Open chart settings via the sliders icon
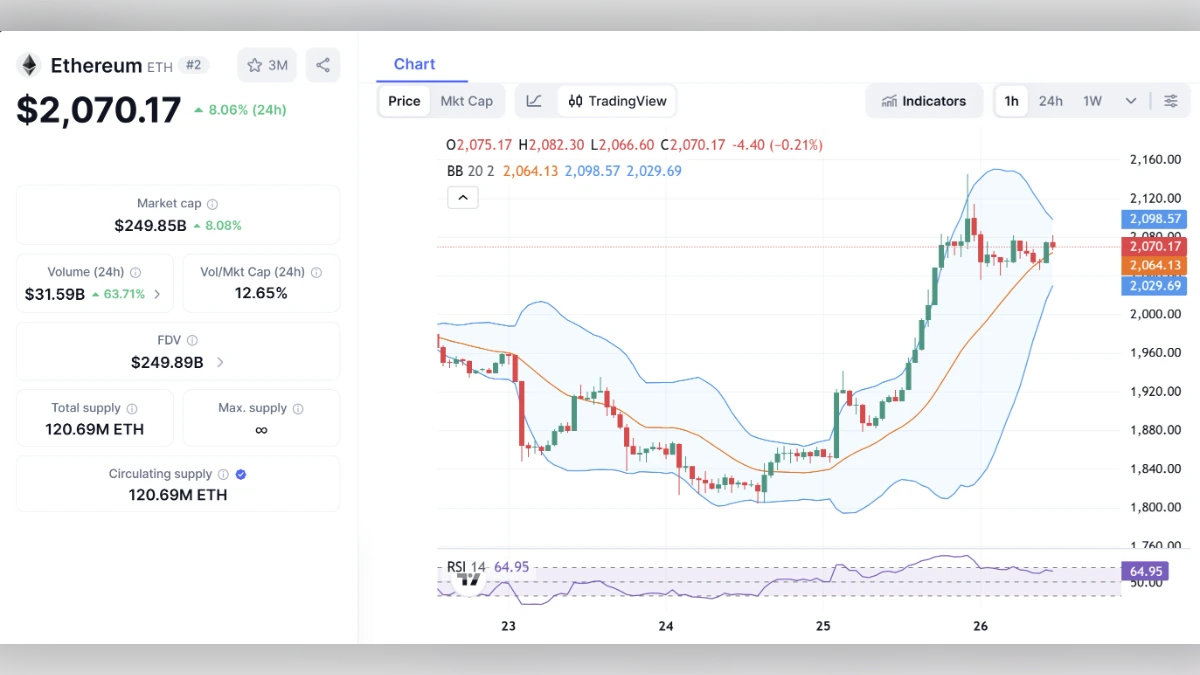The height and width of the screenshot is (675, 1200). (1170, 100)
